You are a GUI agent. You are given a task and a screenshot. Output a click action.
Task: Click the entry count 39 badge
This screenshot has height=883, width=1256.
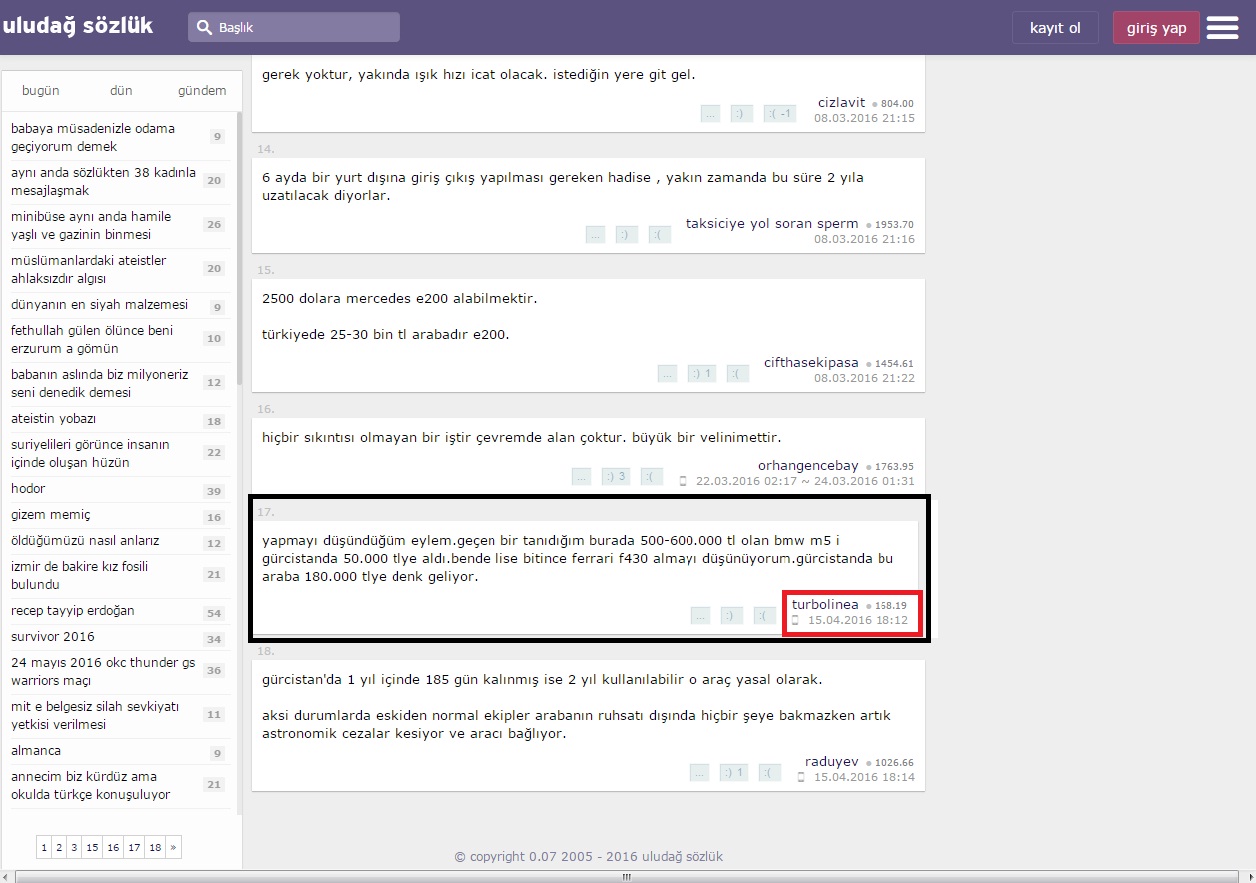(214, 491)
